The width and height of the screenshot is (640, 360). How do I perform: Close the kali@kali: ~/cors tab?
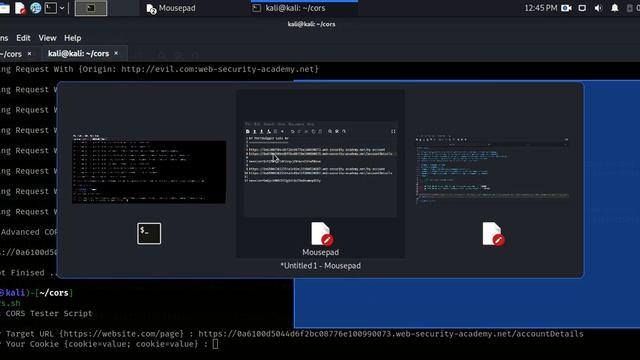coord(116,53)
